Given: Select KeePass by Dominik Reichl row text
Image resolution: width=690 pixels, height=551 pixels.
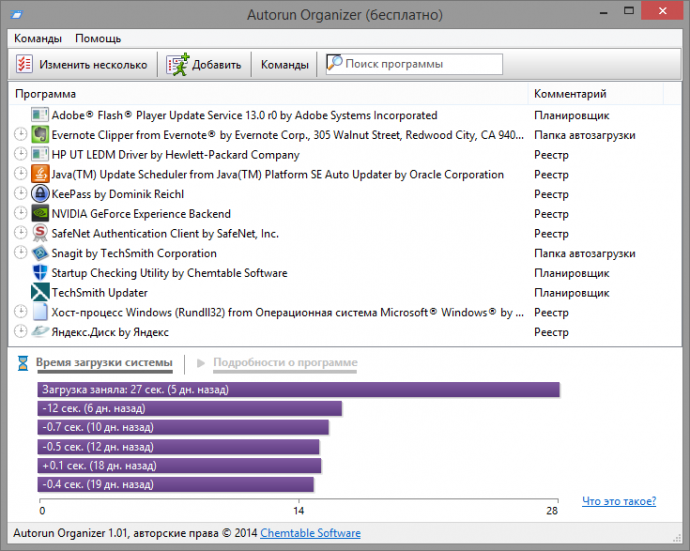Looking at the screenshot, I should [x=117, y=194].
